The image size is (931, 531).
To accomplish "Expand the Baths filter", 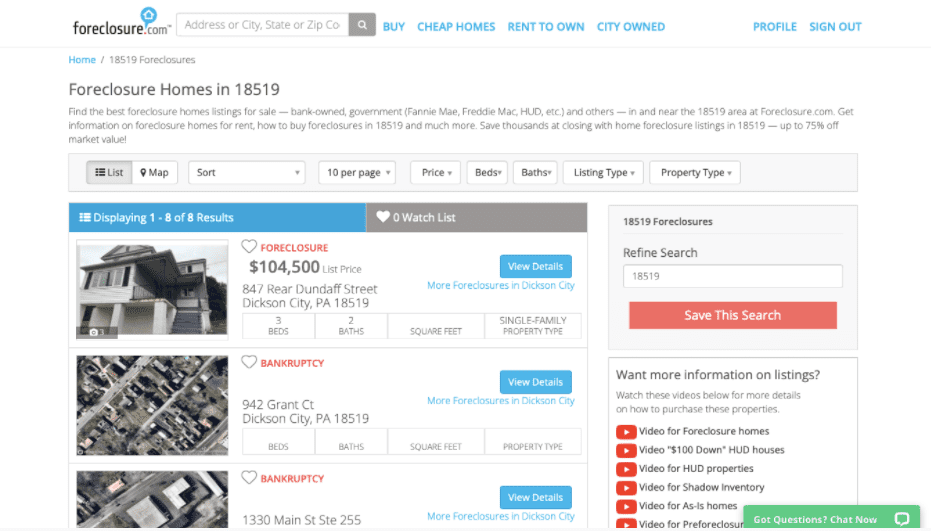I will point(536,172).
